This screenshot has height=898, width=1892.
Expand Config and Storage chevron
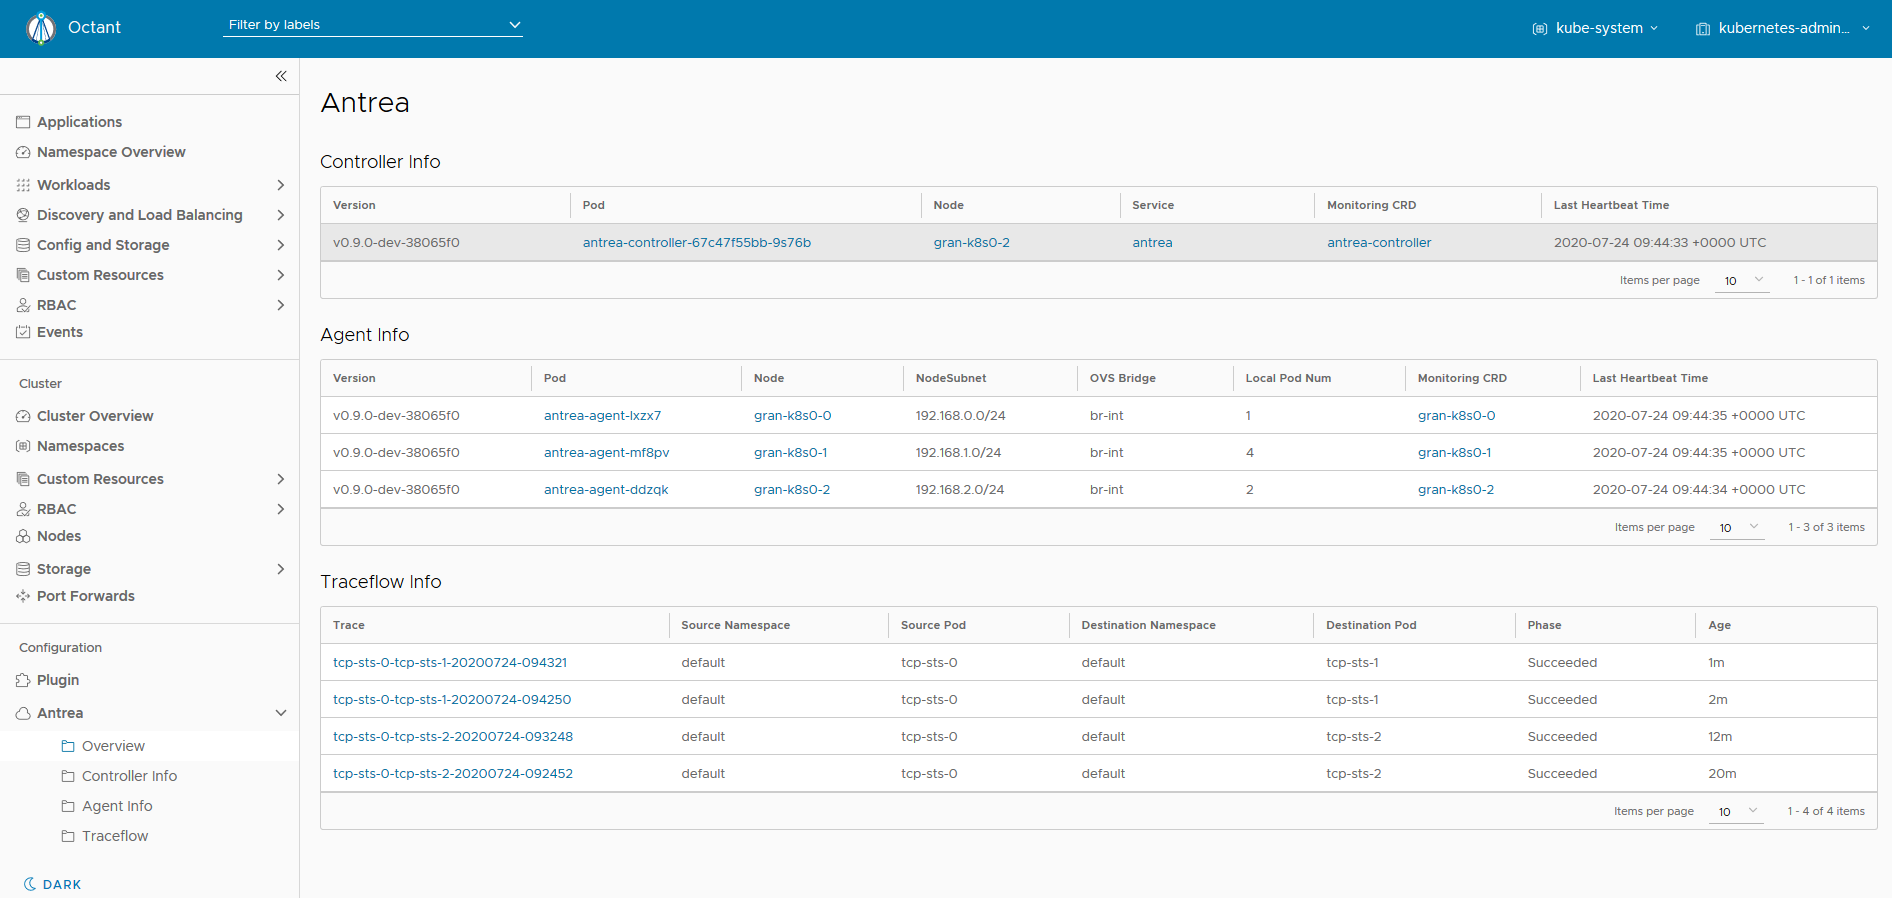click(281, 245)
